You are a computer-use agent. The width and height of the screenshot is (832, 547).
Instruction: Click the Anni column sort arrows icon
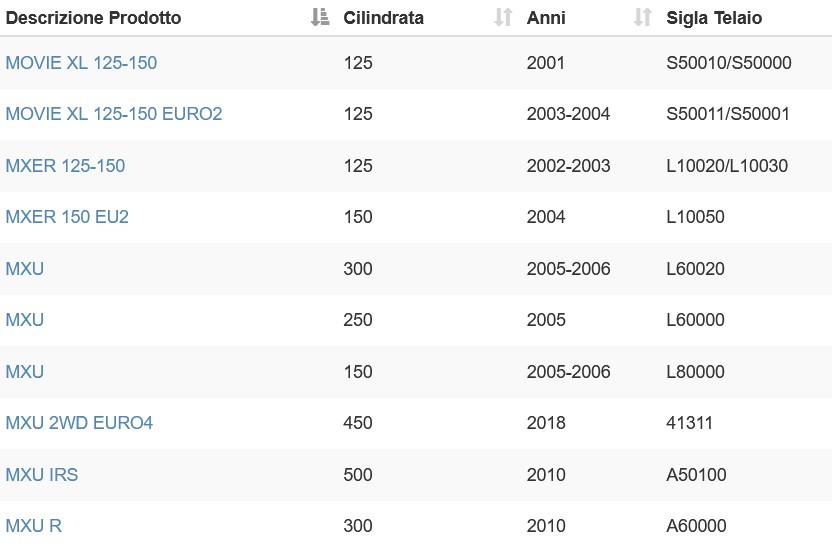(x=643, y=18)
